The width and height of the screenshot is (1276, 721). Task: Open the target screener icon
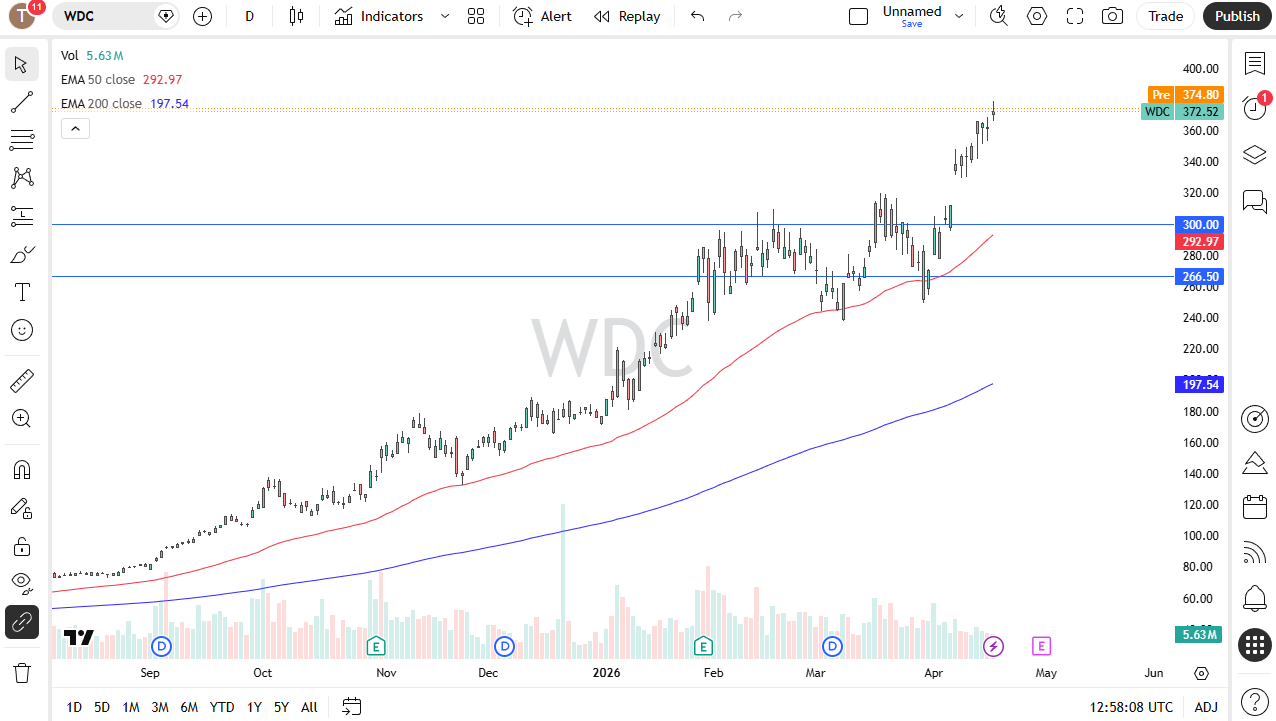[x=1255, y=418]
